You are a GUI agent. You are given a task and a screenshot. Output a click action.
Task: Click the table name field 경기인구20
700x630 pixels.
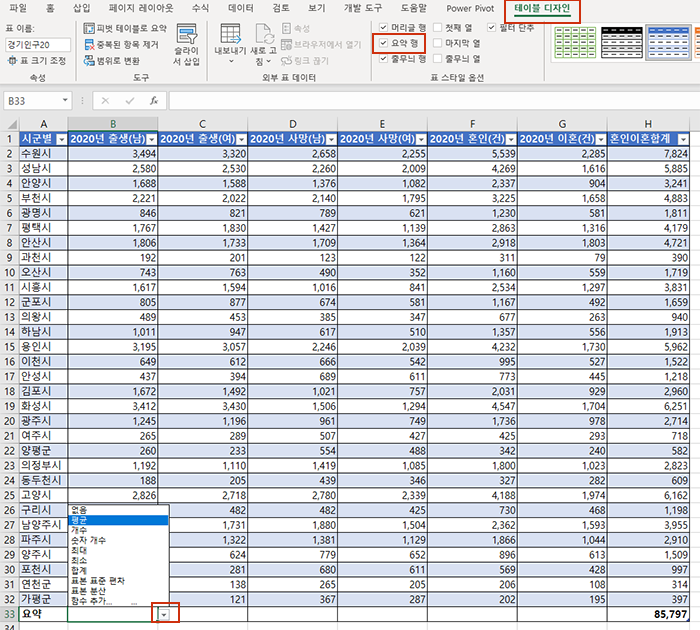pos(38,45)
